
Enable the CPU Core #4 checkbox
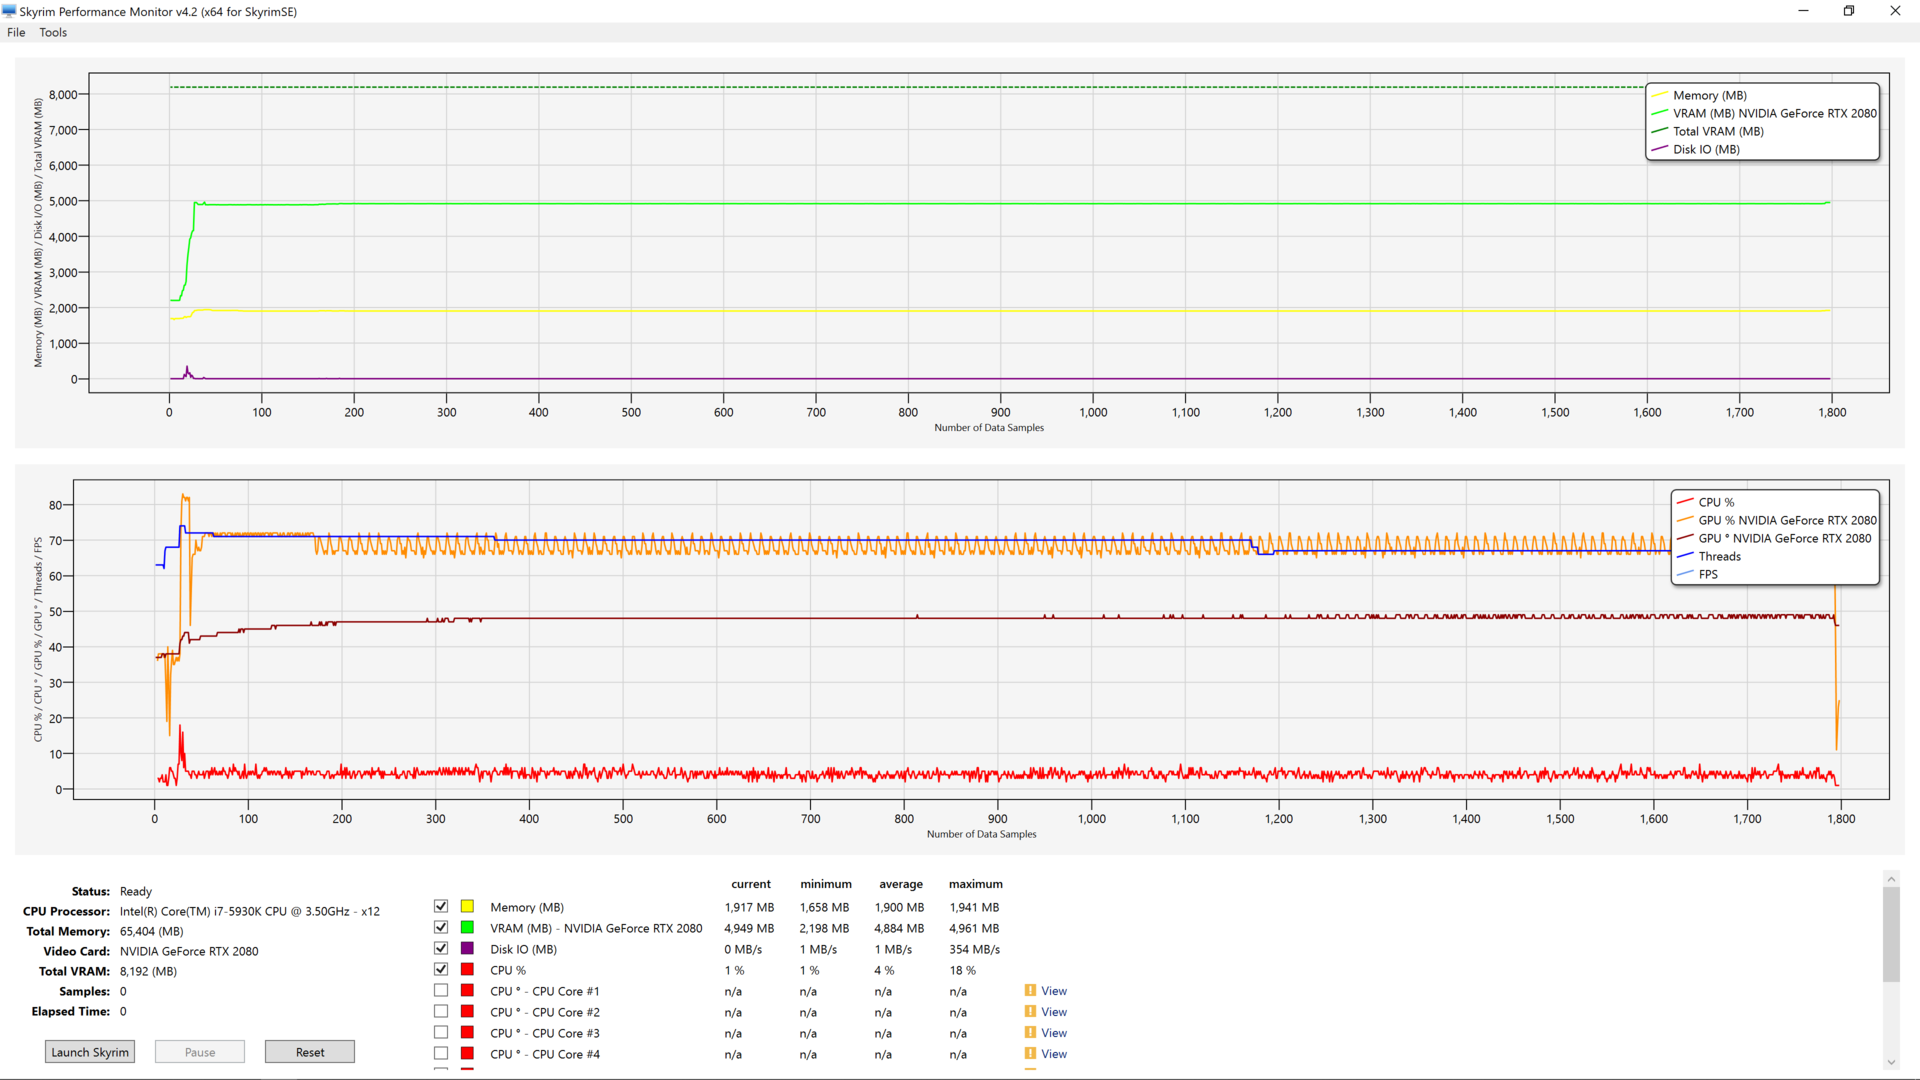[441, 1053]
